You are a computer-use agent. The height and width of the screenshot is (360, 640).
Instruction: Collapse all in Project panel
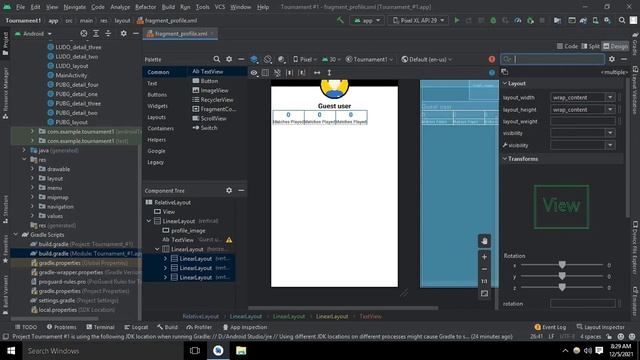(108, 33)
